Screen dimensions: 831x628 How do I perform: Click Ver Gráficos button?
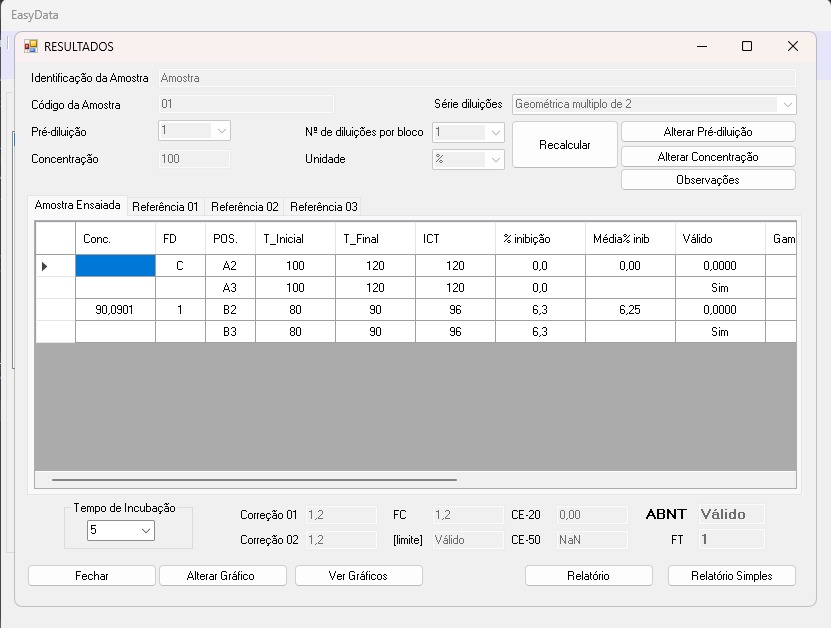(359, 576)
